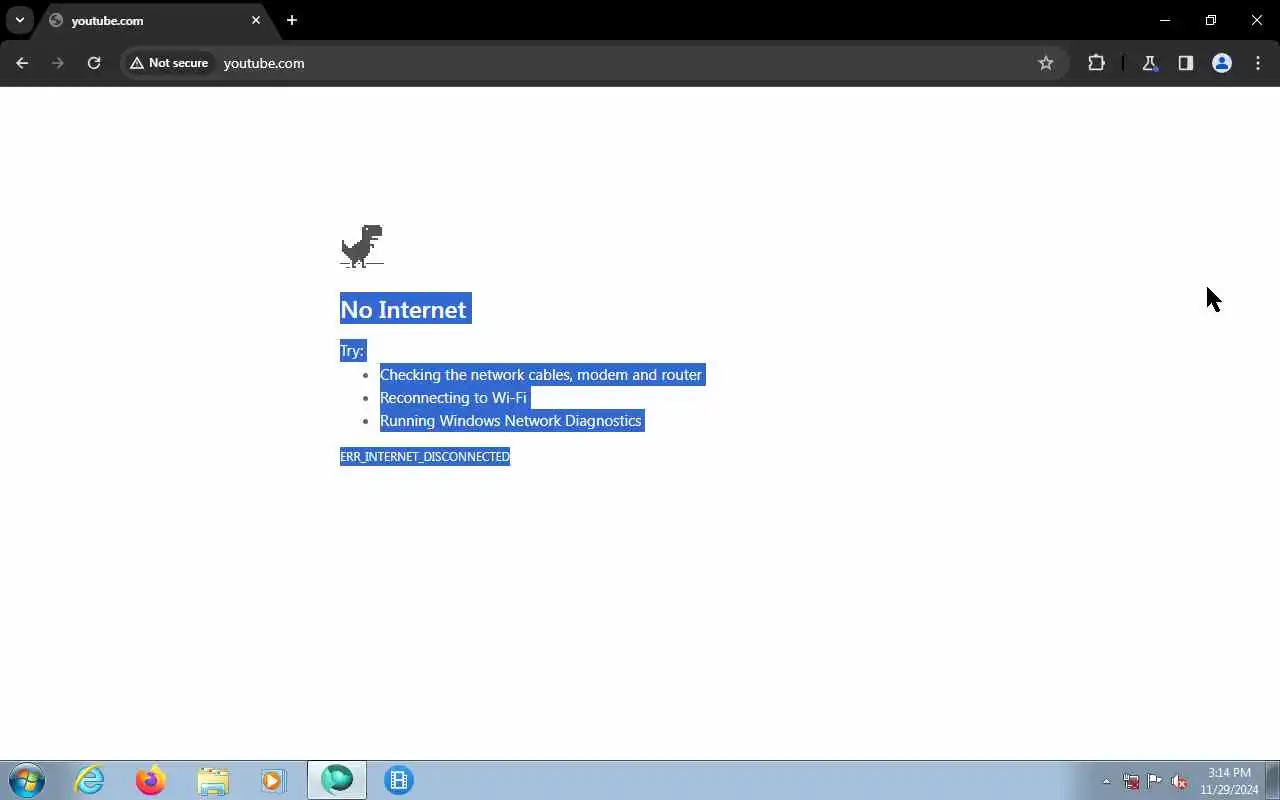Click Checking the network cables text

(x=541, y=375)
